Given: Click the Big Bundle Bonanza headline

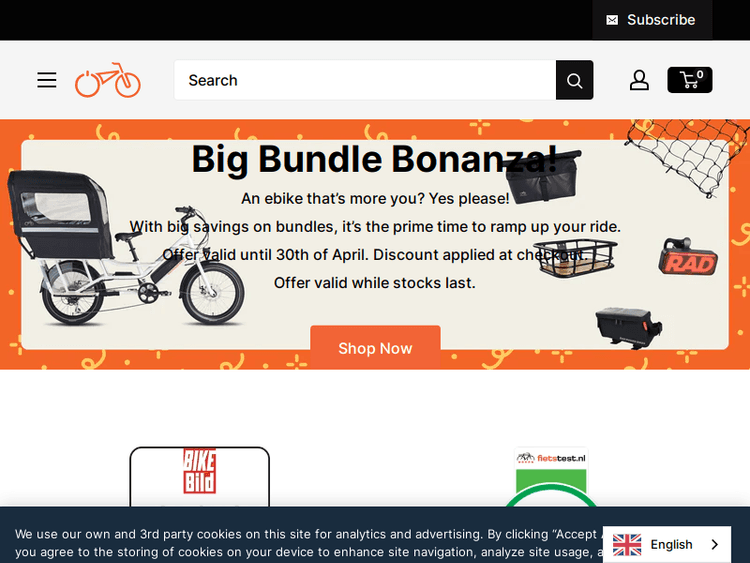Looking at the screenshot, I should [375, 159].
